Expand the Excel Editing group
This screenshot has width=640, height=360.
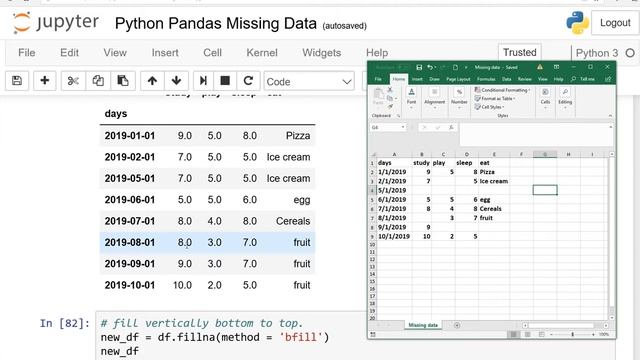tap(565, 98)
